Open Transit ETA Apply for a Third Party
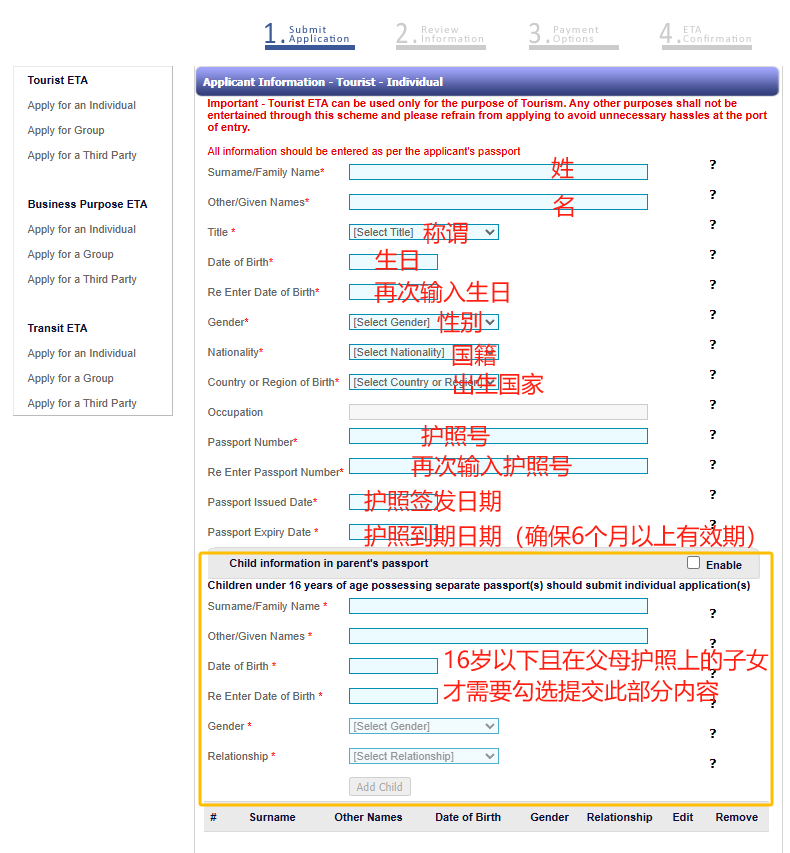 click(x=82, y=403)
